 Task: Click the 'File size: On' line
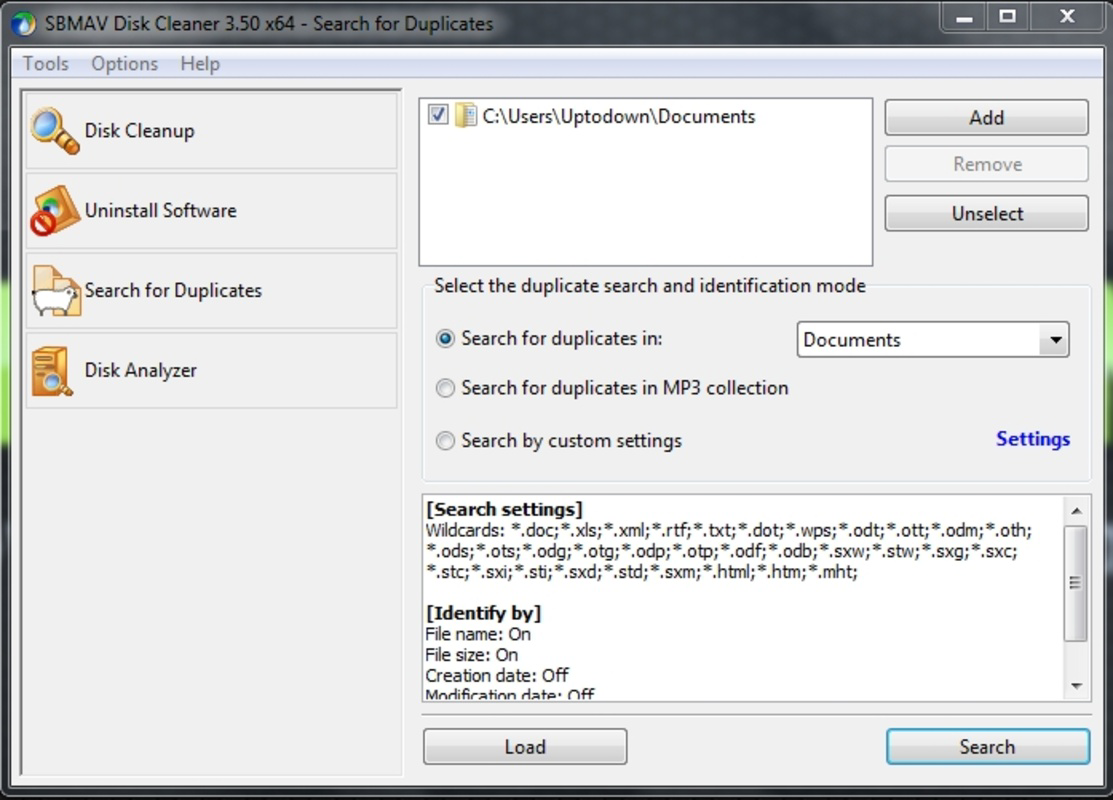tap(471, 654)
